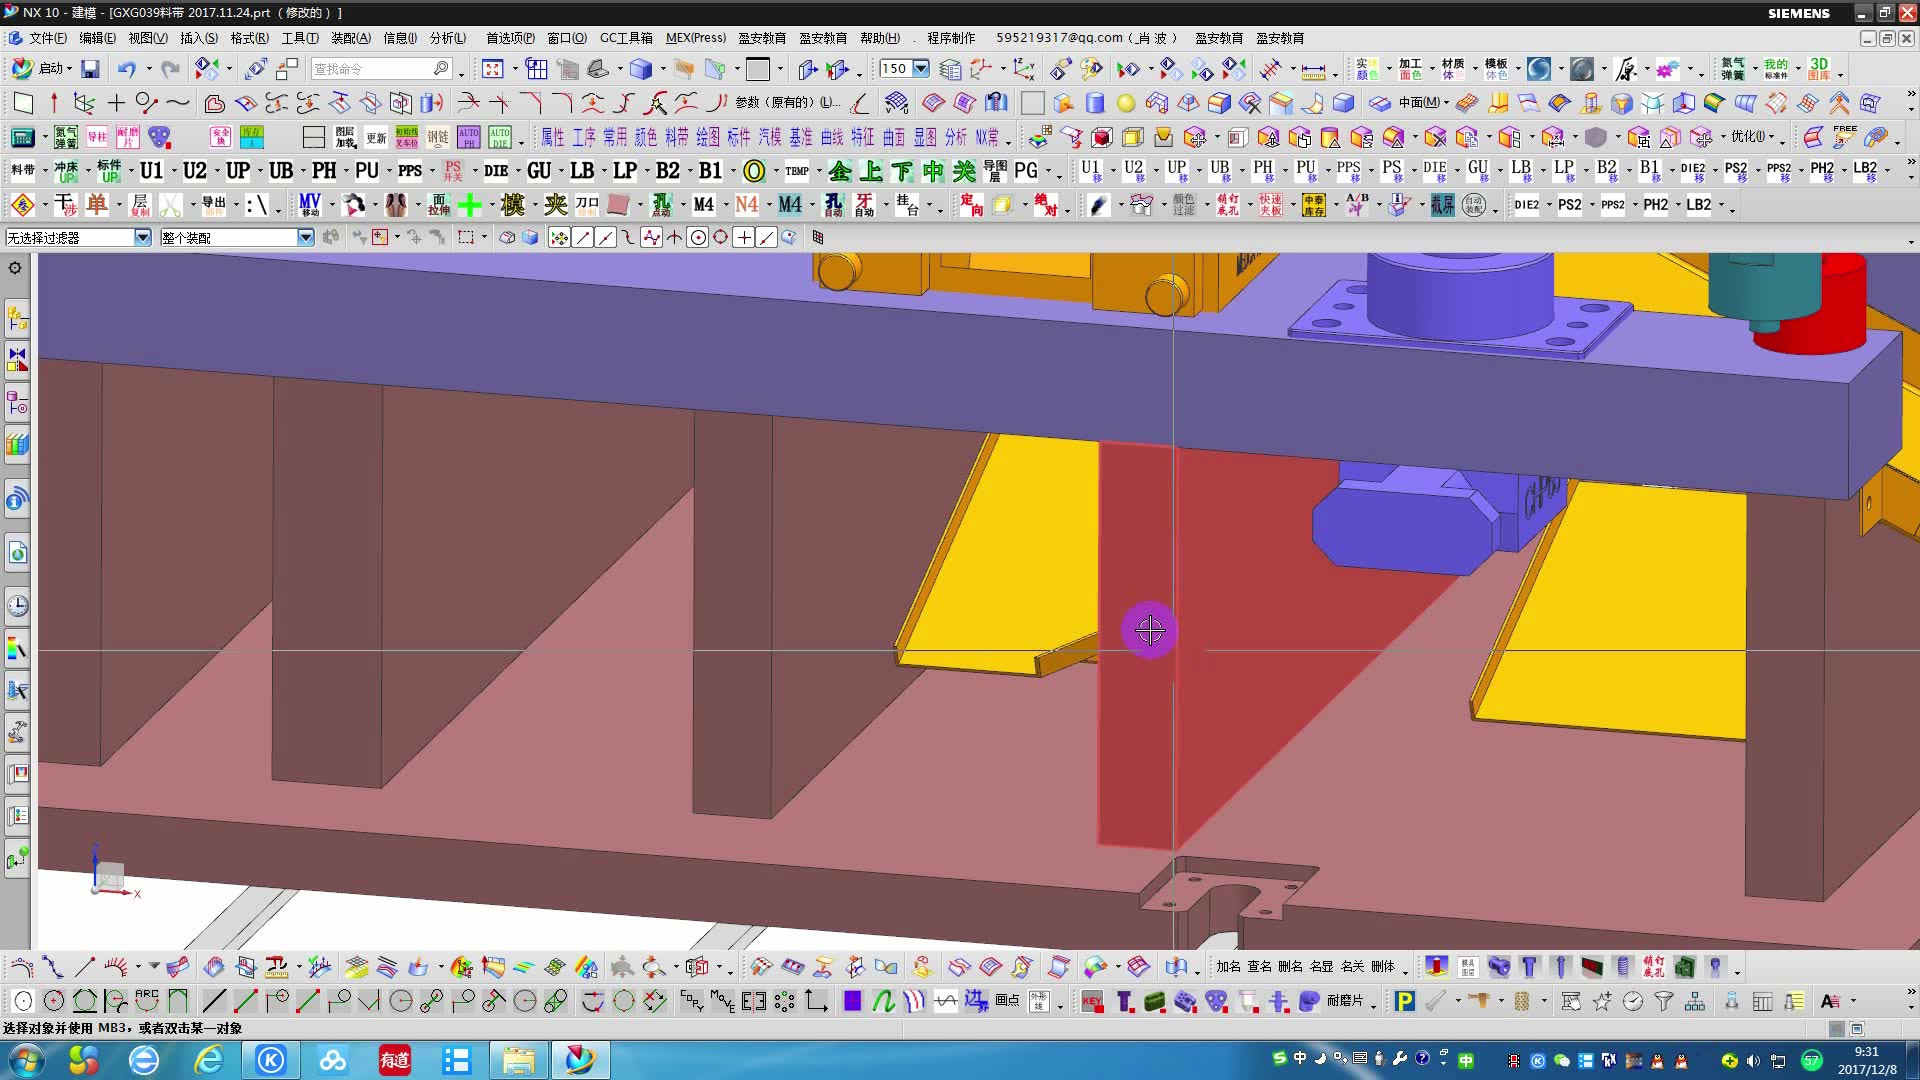Open the selection filter dropdown 无选择过滤器
This screenshot has height=1080, width=1920.
click(142, 237)
